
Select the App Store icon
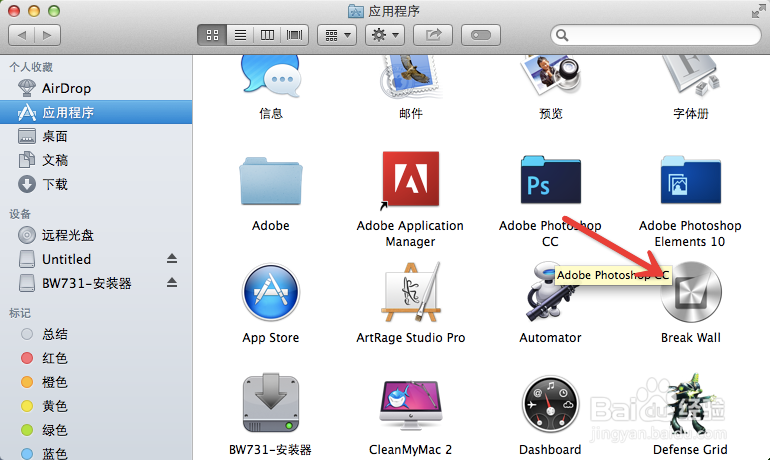(271, 292)
